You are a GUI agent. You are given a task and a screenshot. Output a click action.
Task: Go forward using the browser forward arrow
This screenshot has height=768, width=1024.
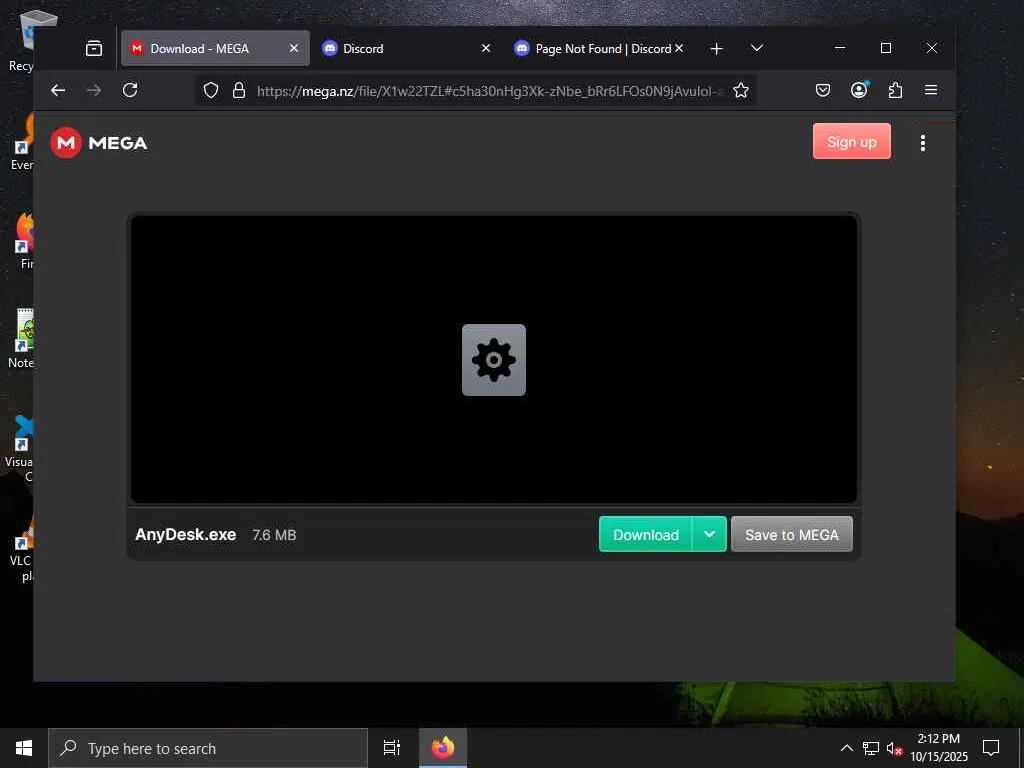[x=94, y=90]
